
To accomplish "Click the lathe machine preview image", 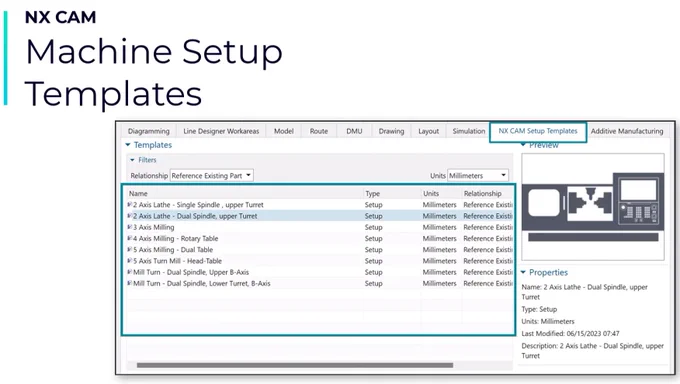I will 593,207.
